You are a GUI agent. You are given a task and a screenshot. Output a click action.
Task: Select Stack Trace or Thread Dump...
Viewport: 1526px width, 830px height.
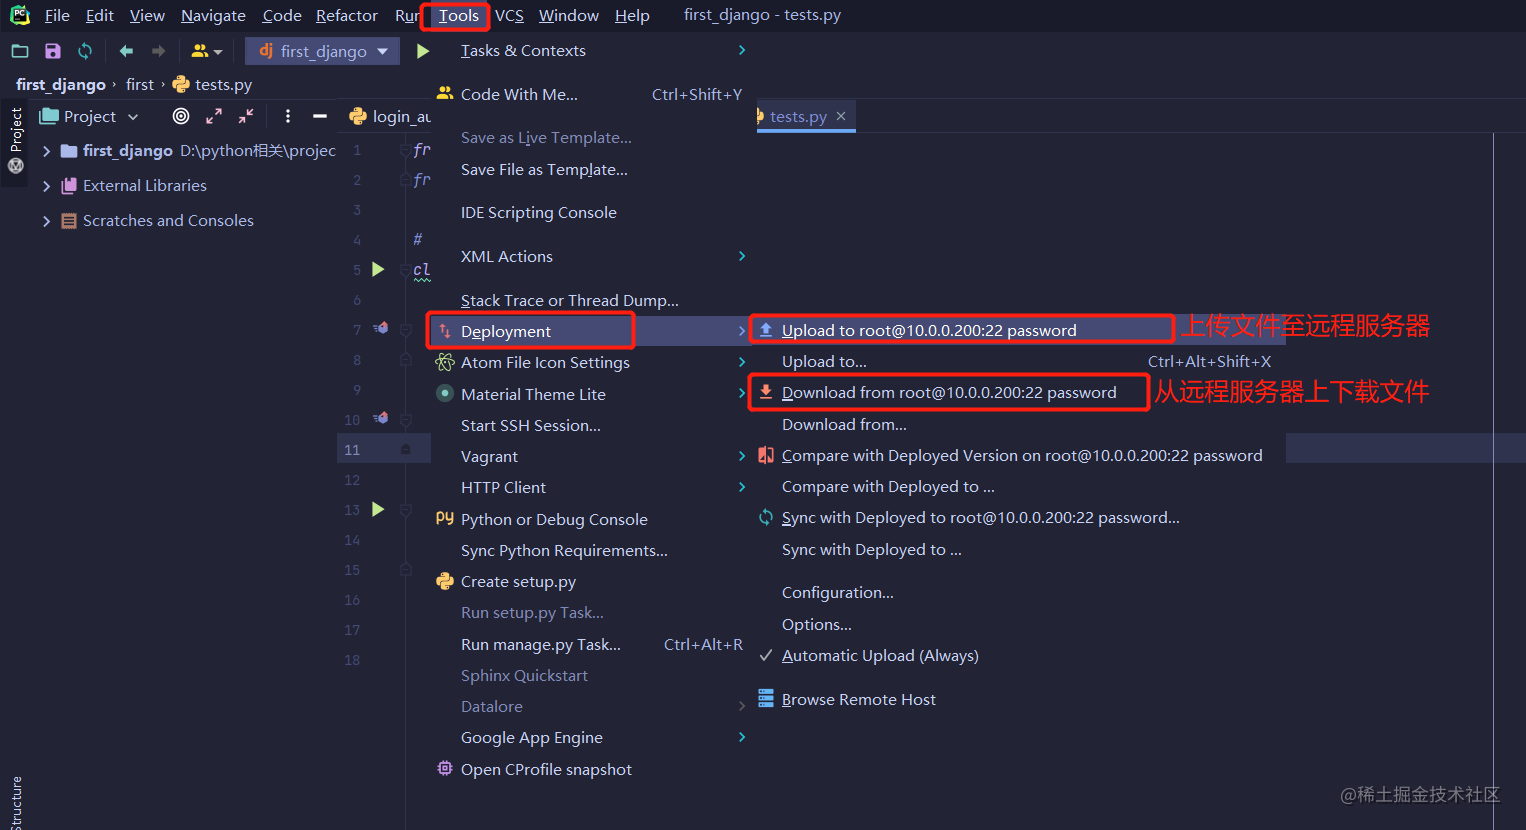point(591,301)
